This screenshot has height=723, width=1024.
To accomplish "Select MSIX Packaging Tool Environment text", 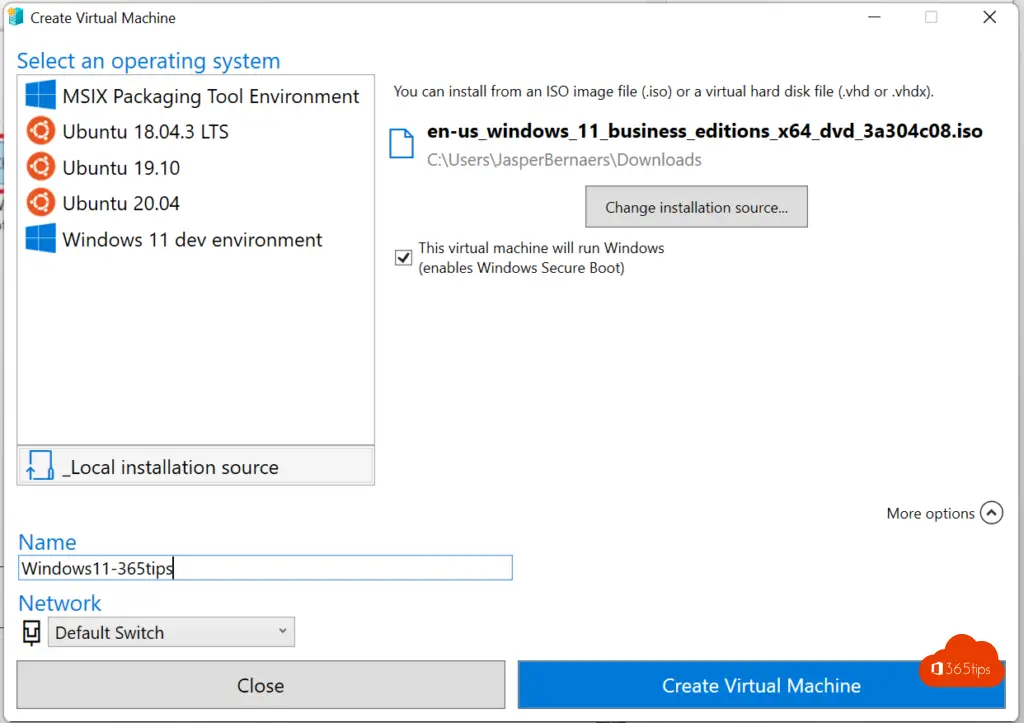I will click(211, 96).
